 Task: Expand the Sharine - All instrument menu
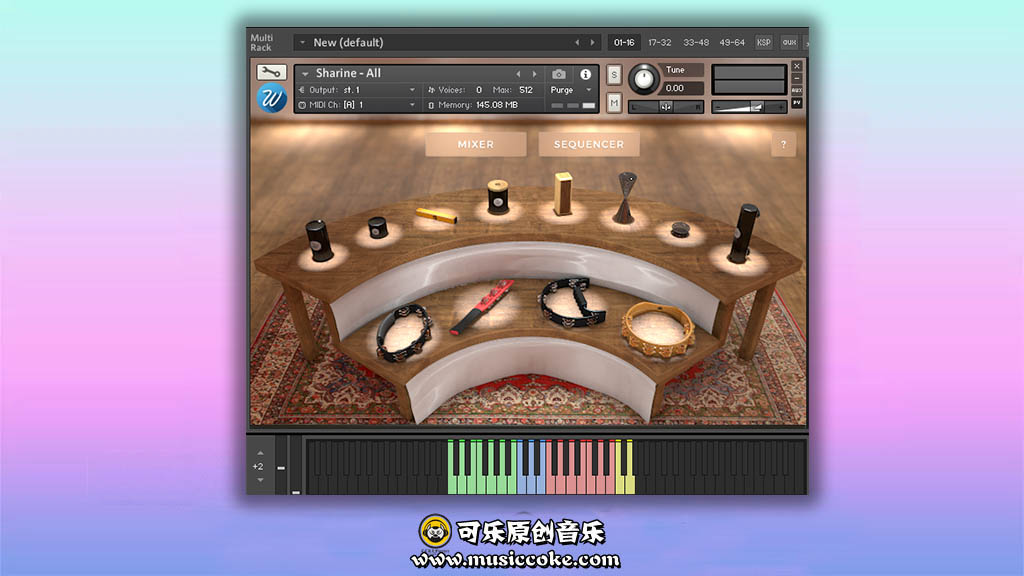coord(305,74)
